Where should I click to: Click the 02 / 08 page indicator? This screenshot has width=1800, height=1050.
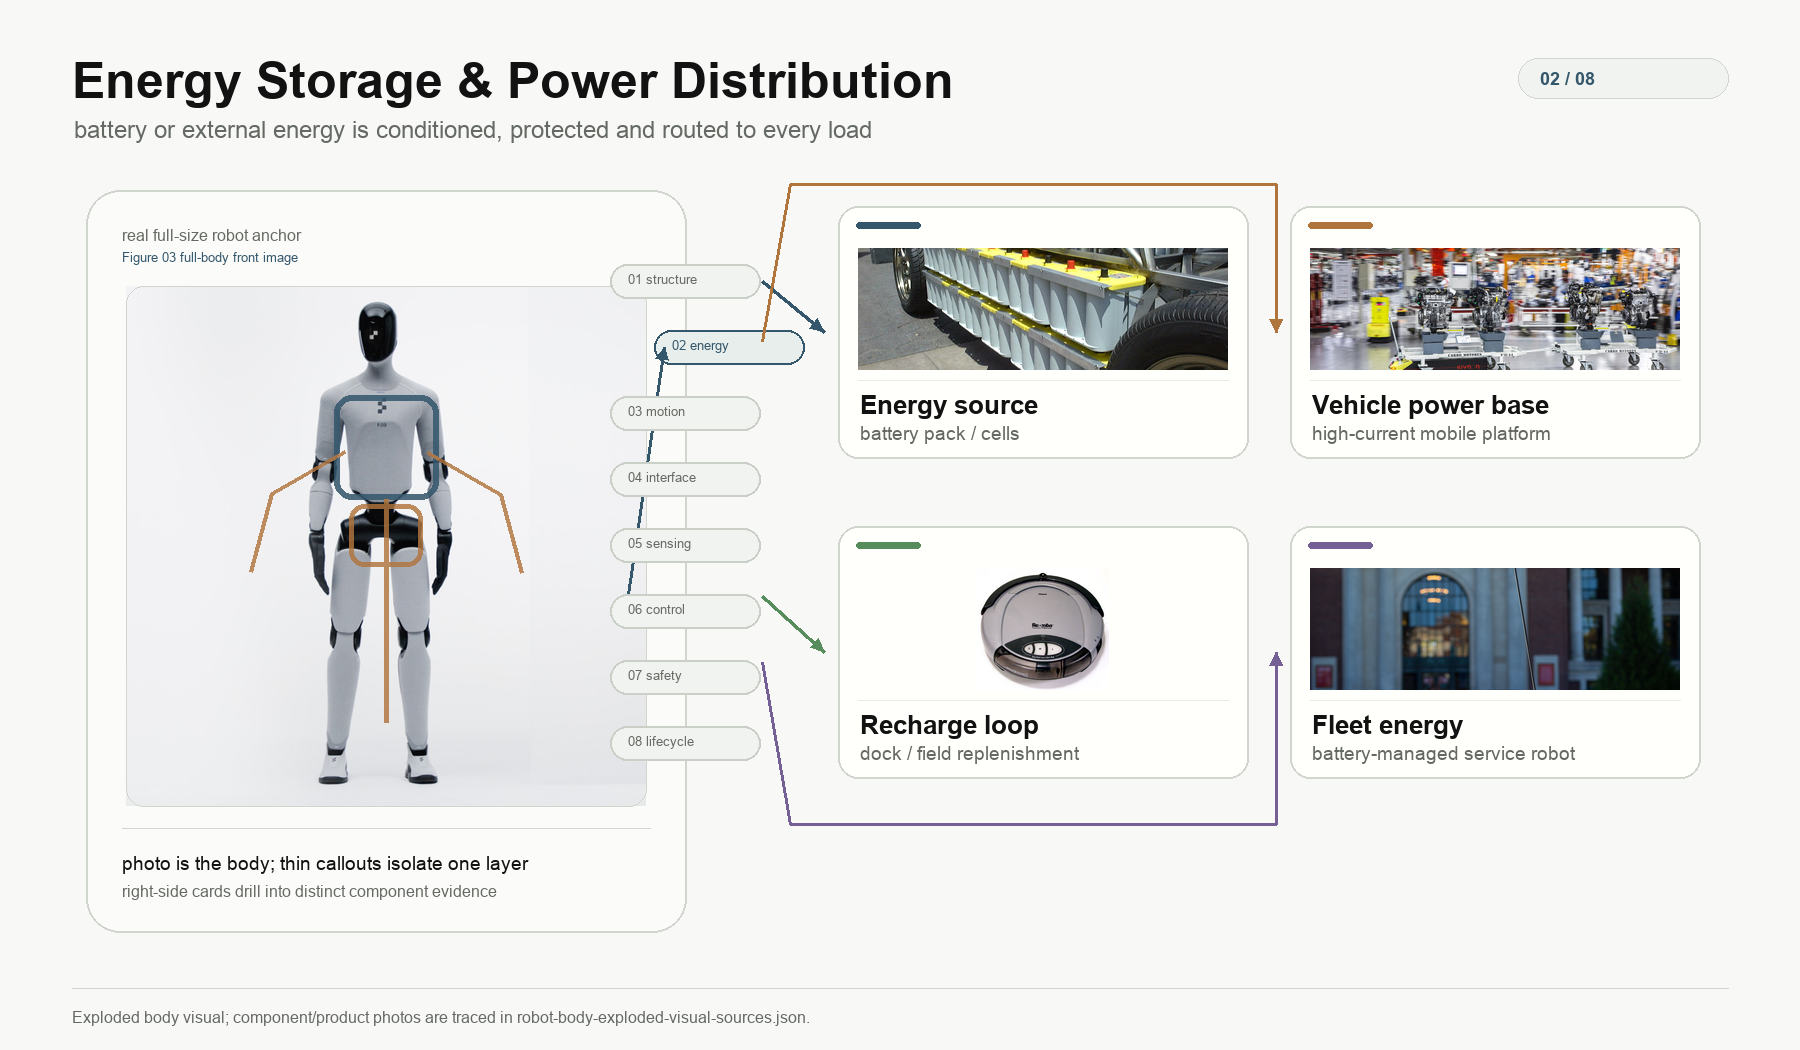pos(1623,79)
